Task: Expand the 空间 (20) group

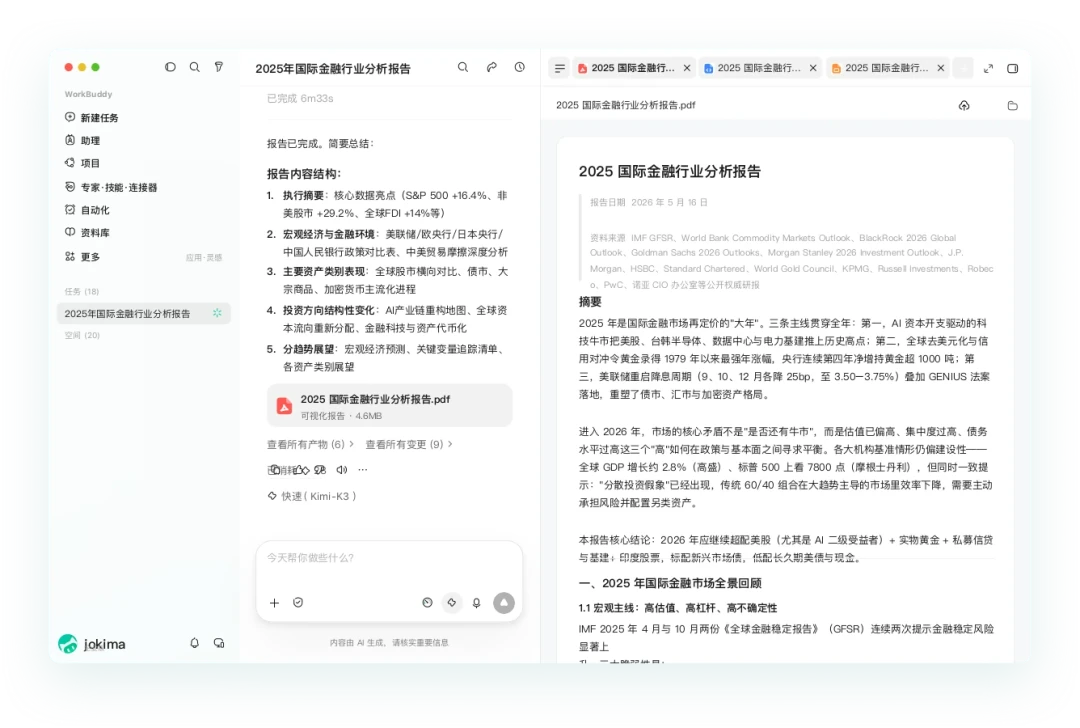Action: point(82,335)
